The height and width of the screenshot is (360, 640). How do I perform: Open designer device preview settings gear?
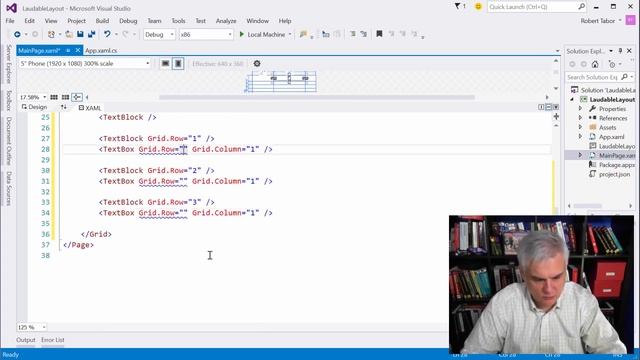point(257,64)
